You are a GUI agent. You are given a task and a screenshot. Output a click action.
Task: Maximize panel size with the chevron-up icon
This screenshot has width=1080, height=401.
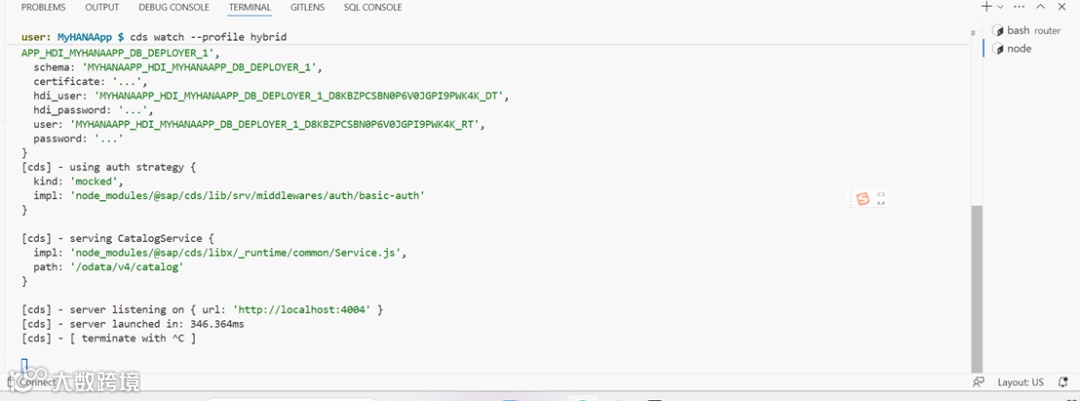click(x=1041, y=7)
